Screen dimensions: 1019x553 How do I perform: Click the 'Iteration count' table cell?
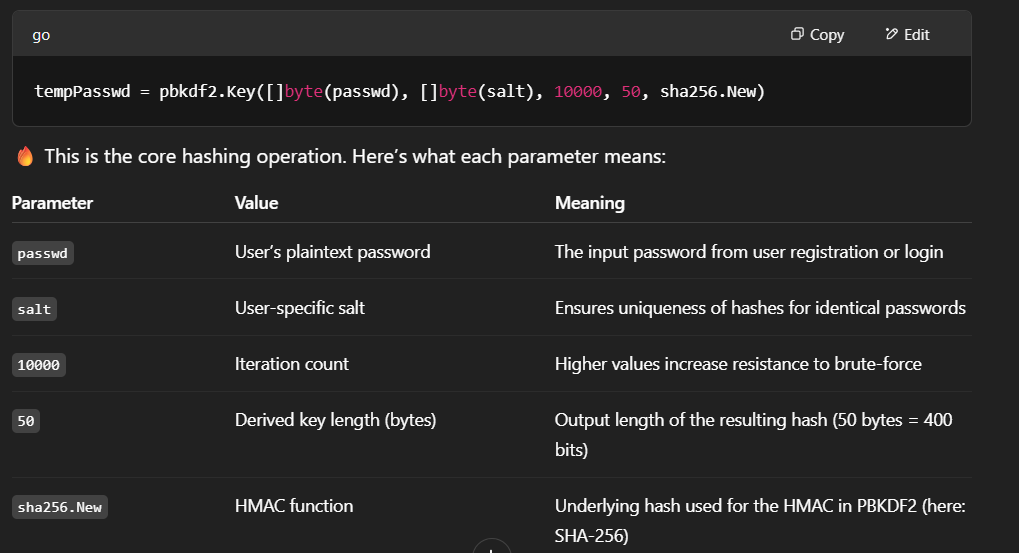(x=291, y=364)
